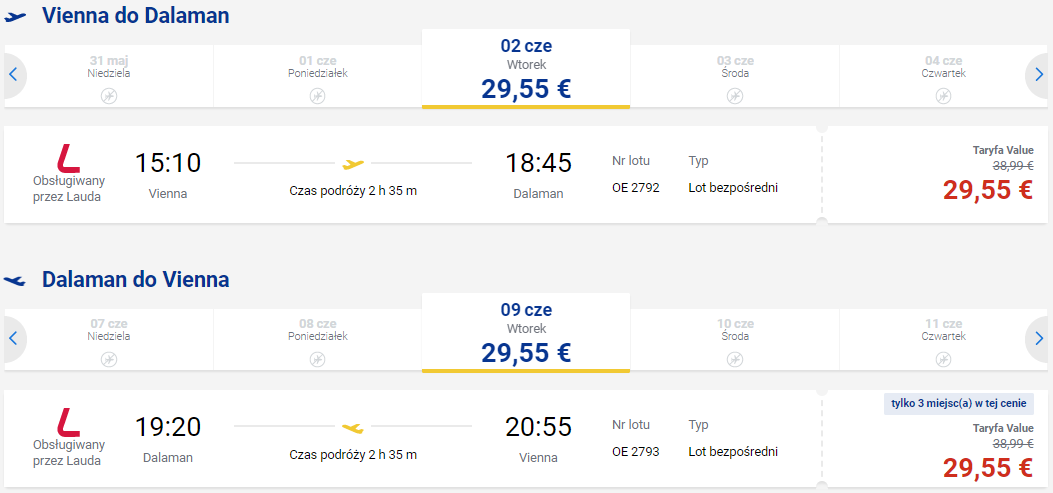1053x493 pixels.
Task: Click next dates arrow for Dalaman to Vienna
Action: [x=1039, y=339]
